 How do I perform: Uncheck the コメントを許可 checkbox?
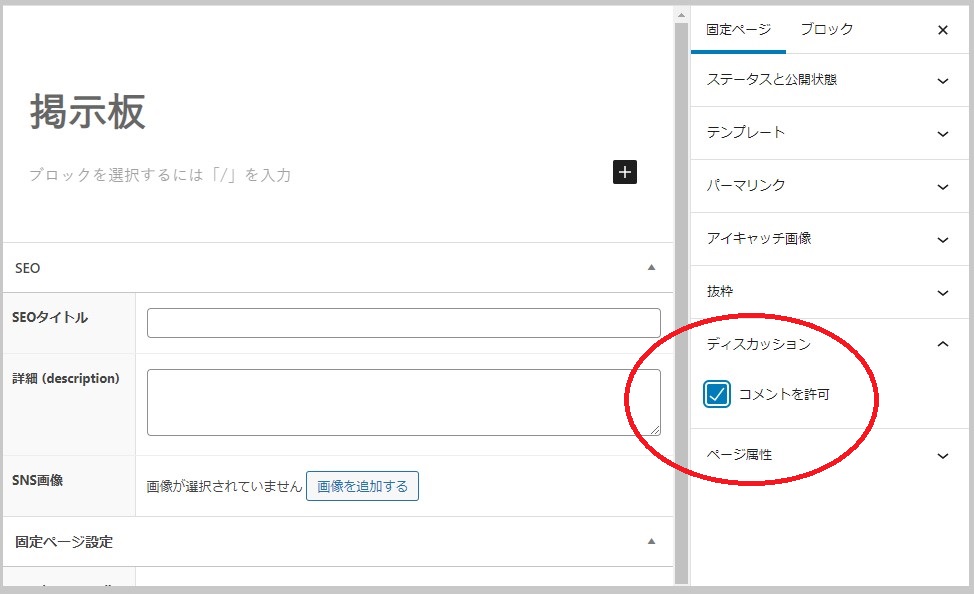(x=717, y=394)
